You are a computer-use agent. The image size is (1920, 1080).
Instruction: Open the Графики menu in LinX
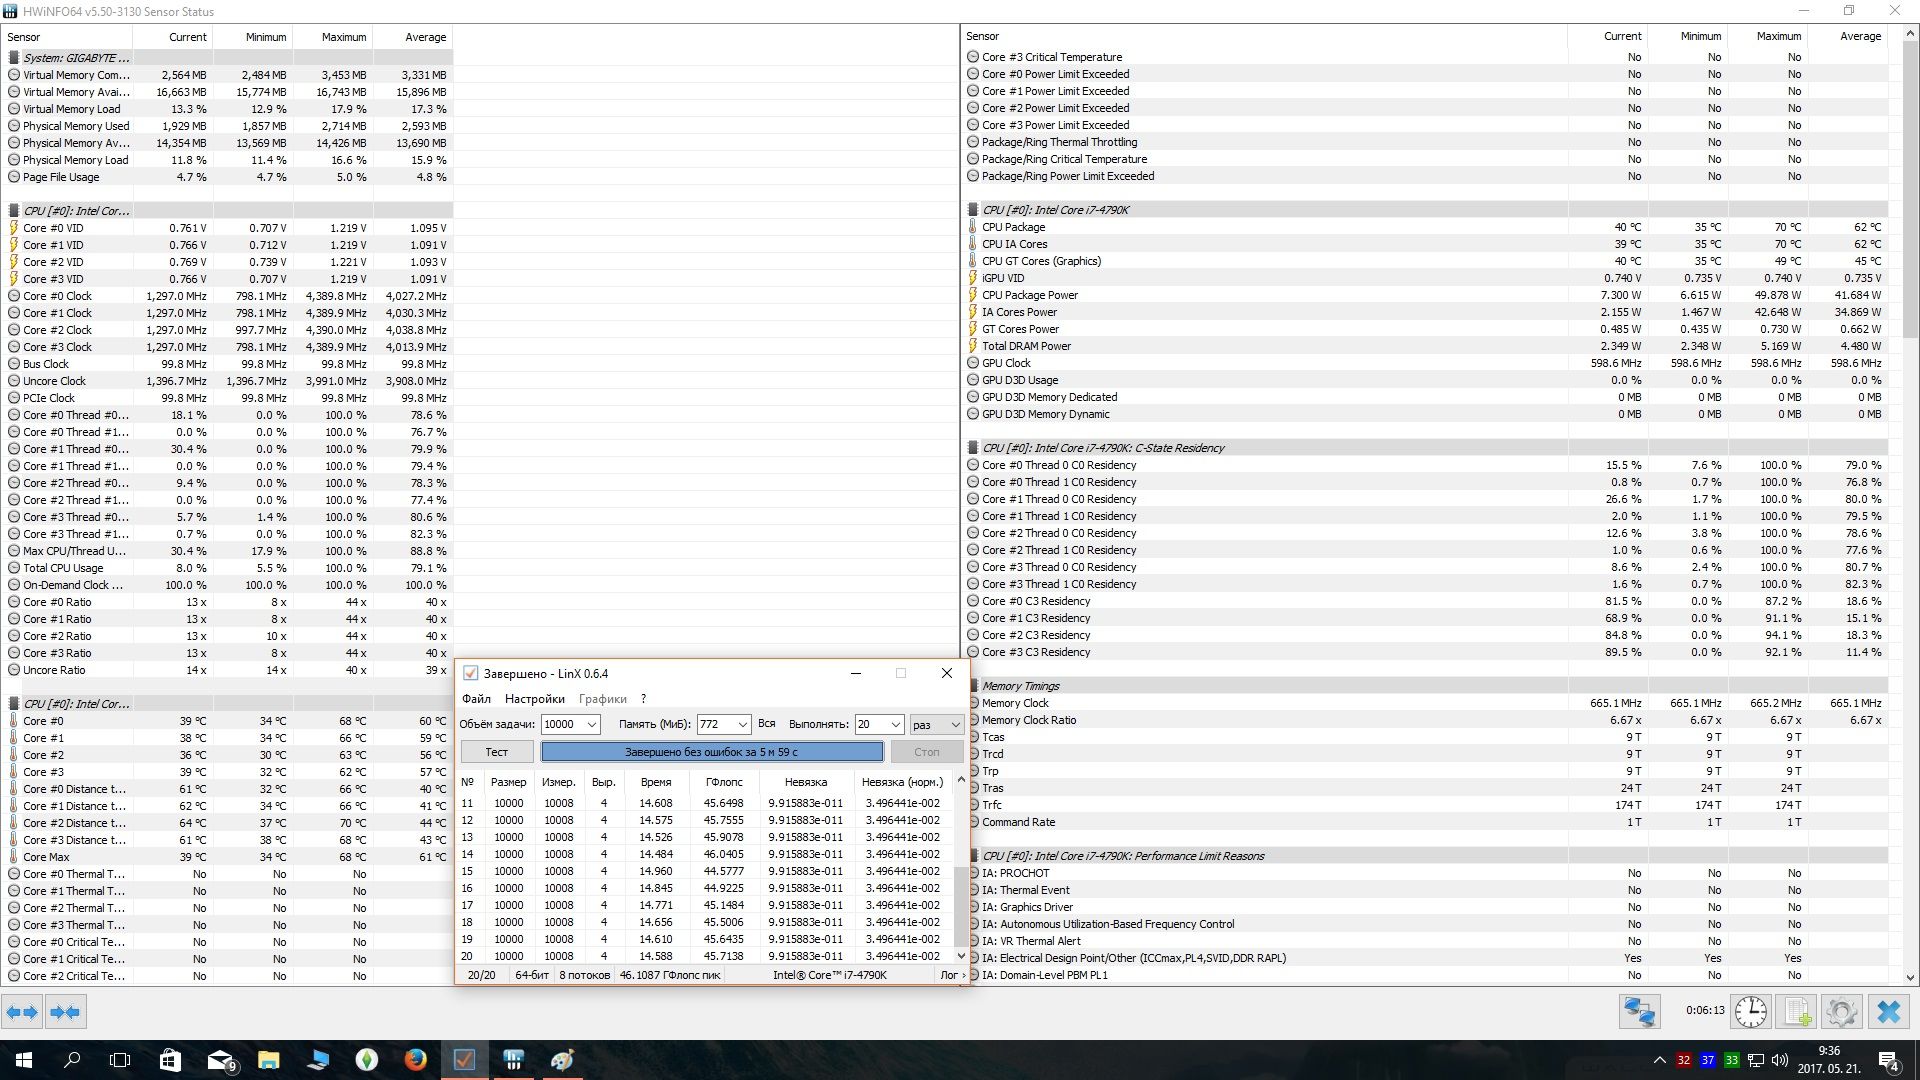tap(603, 699)
